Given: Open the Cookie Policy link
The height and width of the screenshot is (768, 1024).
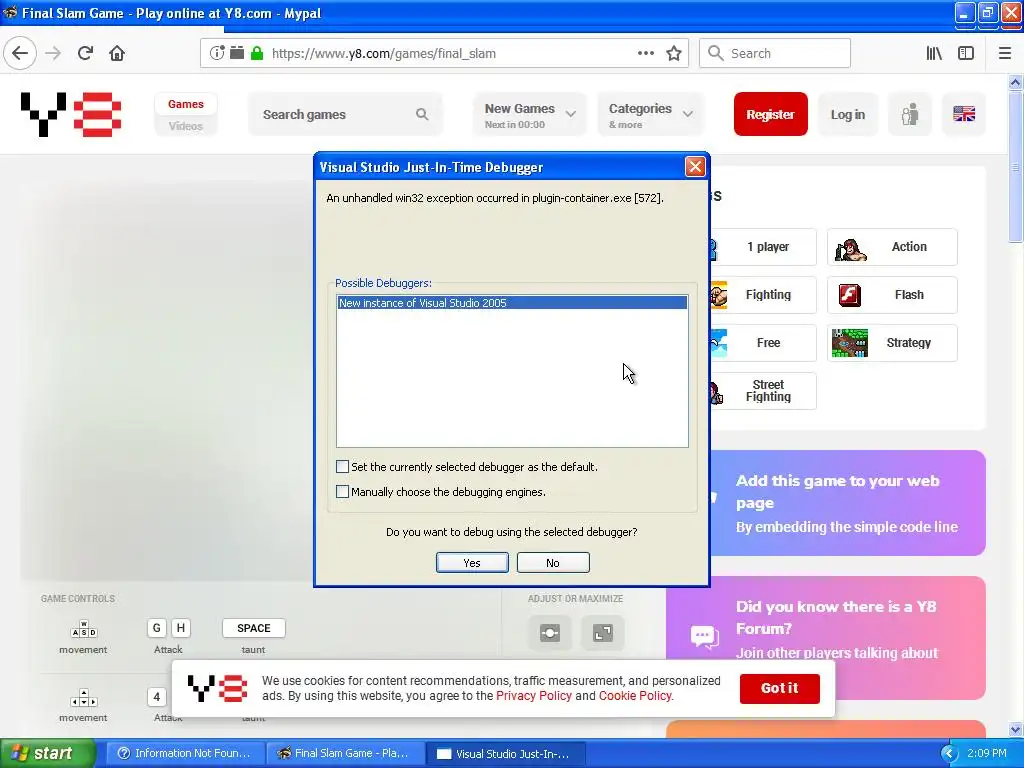Looking at the screenshot, I should pyautogui.click(x=635, y=696).
